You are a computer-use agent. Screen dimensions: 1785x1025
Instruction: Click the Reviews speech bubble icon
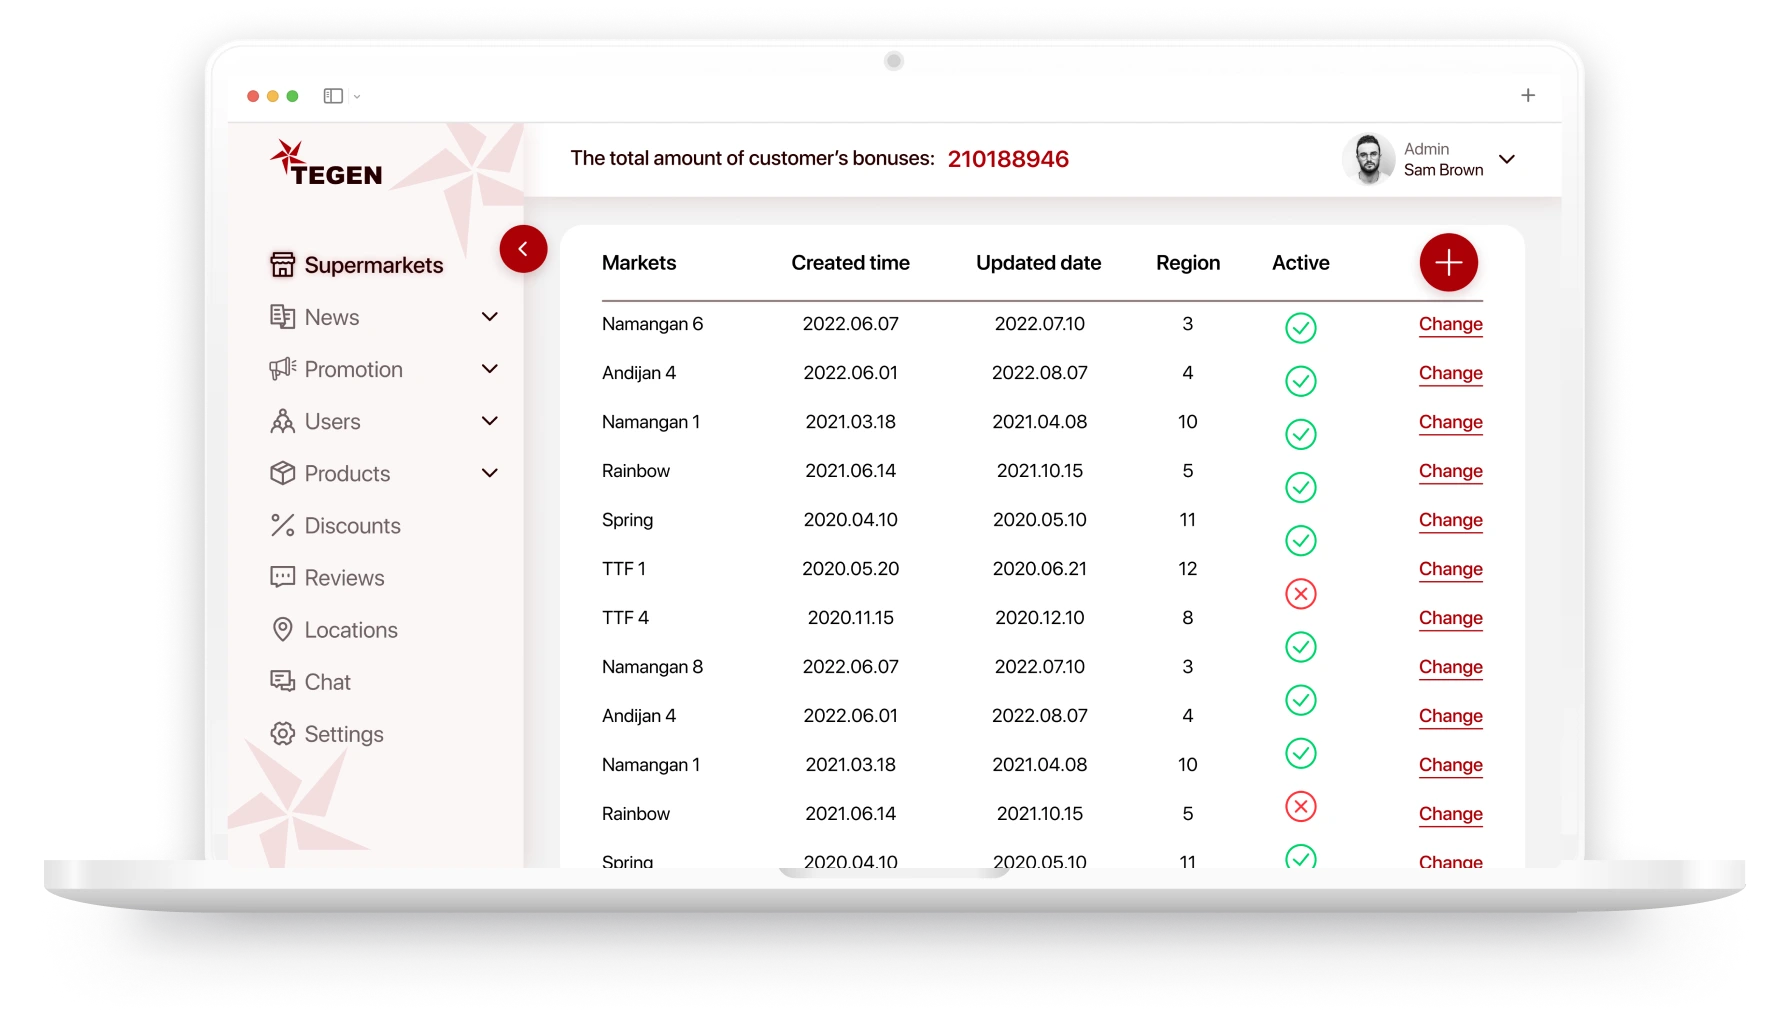(x=283, y=577)
